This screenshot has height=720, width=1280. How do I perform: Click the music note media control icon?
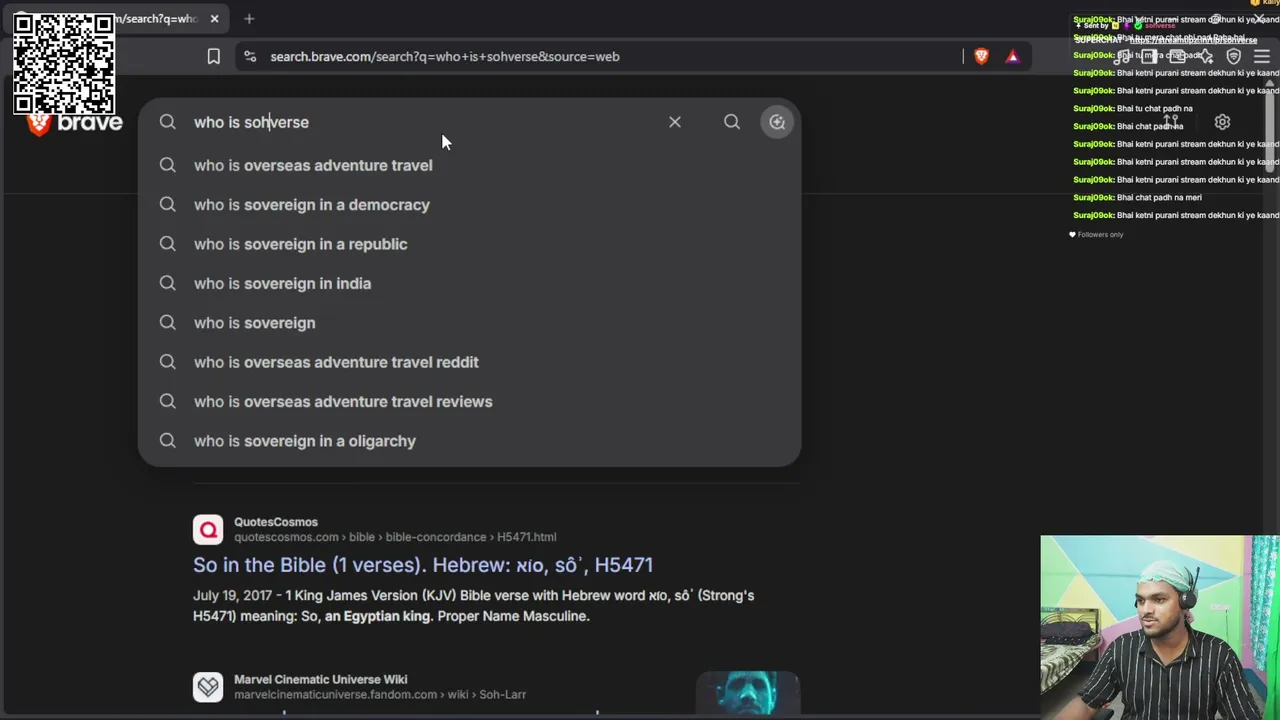[x=1122, y=57]
